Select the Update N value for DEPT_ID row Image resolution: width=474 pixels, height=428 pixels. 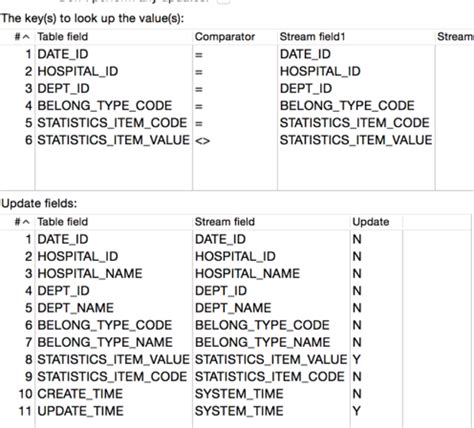click(x=357, y=291)
